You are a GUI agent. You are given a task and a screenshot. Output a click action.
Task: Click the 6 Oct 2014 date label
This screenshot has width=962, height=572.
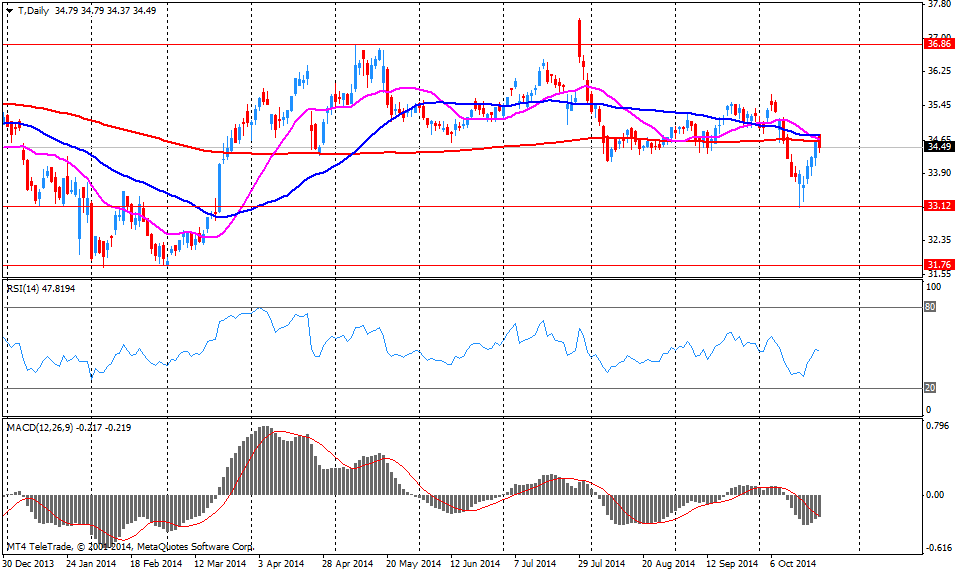793,563
